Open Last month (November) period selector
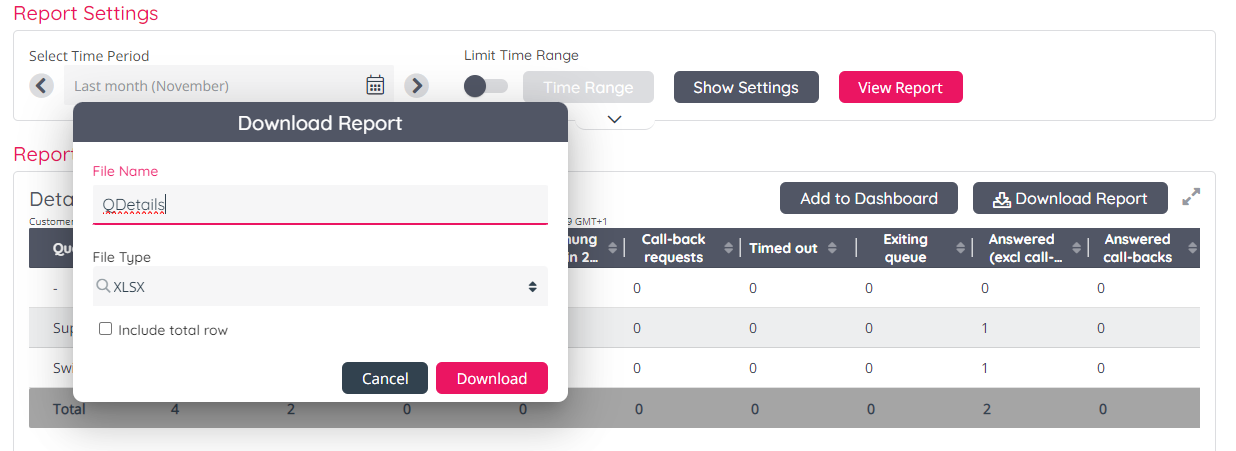 coord(215,86)
